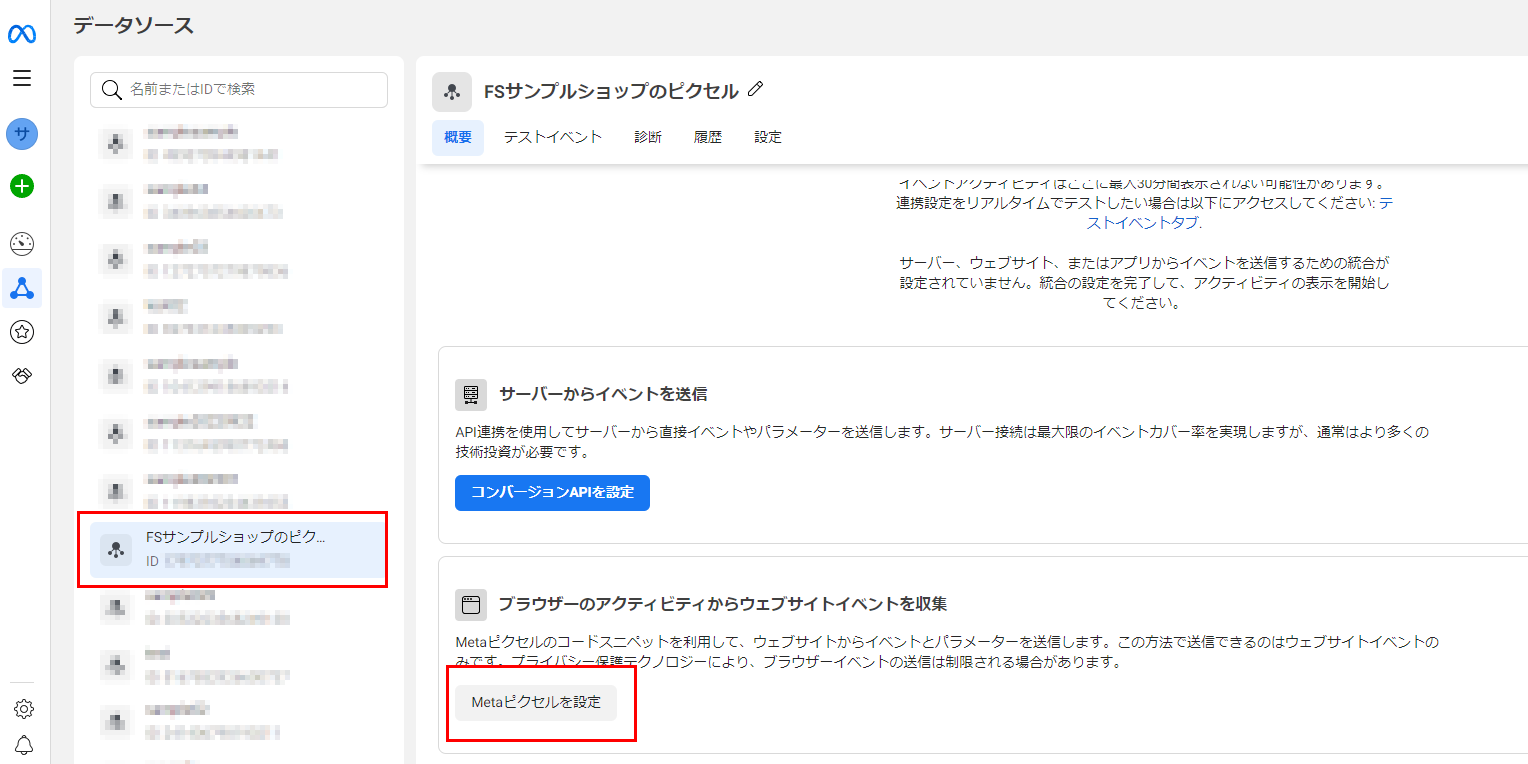
Task: Click the データソース page heading
Action: click(x=134, y=26)
